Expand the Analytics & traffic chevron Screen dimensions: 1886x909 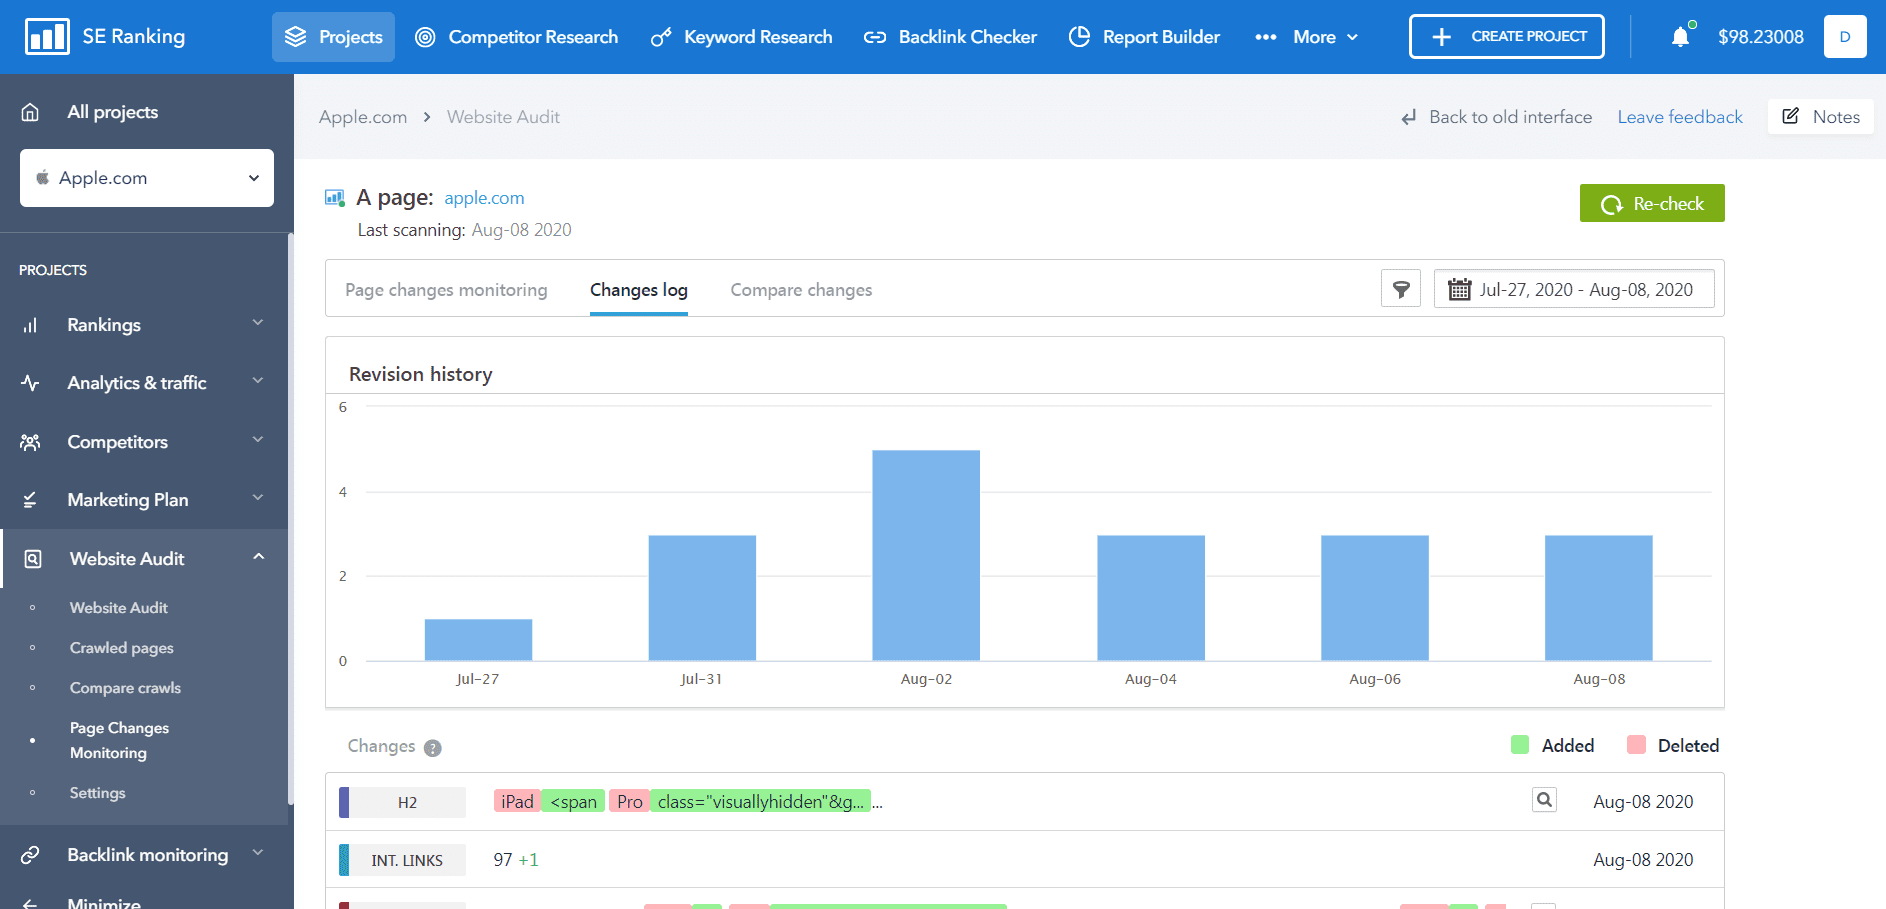click(258, 381)
